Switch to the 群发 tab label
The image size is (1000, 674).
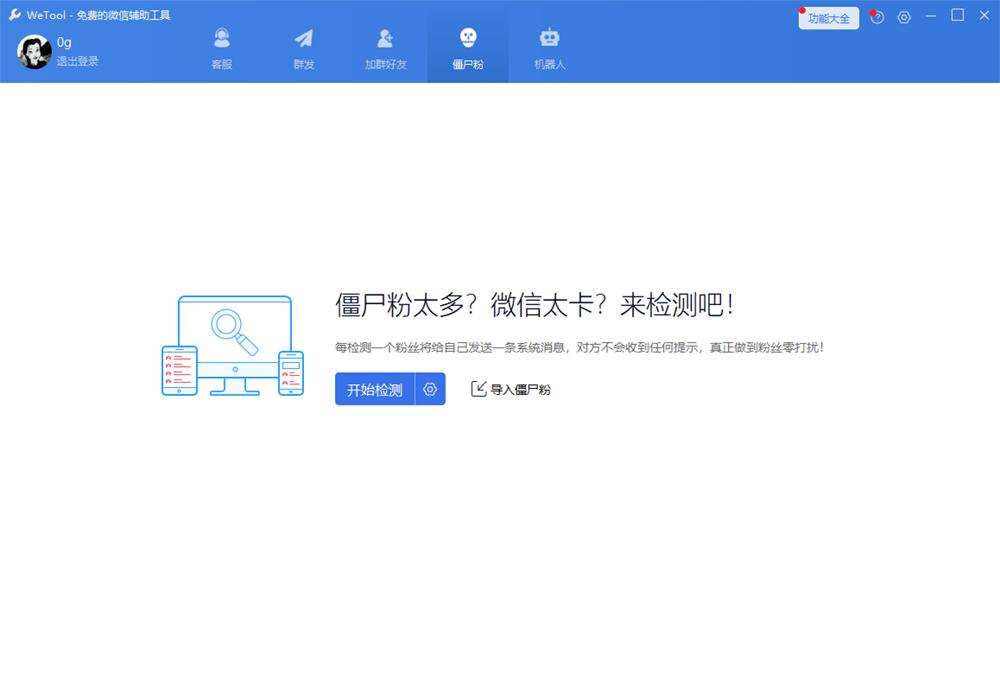click(304, 64)
